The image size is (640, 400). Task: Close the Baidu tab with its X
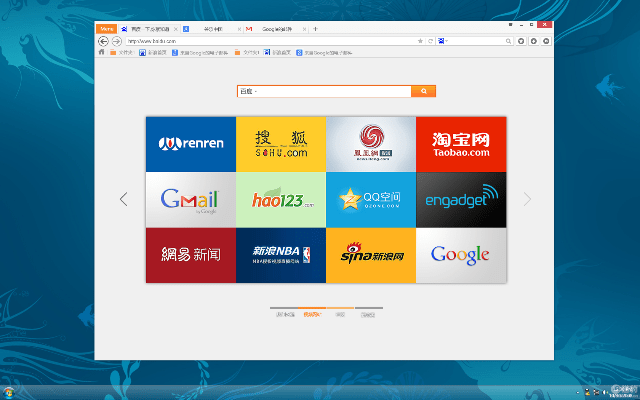pyautogui.click(x=176, y=29)
